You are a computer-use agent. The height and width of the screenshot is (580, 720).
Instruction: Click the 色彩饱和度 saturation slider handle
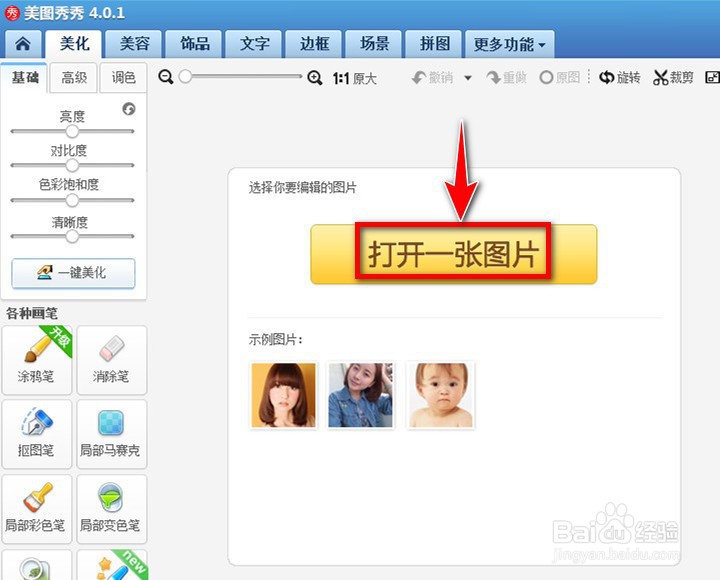click(72, 200)
